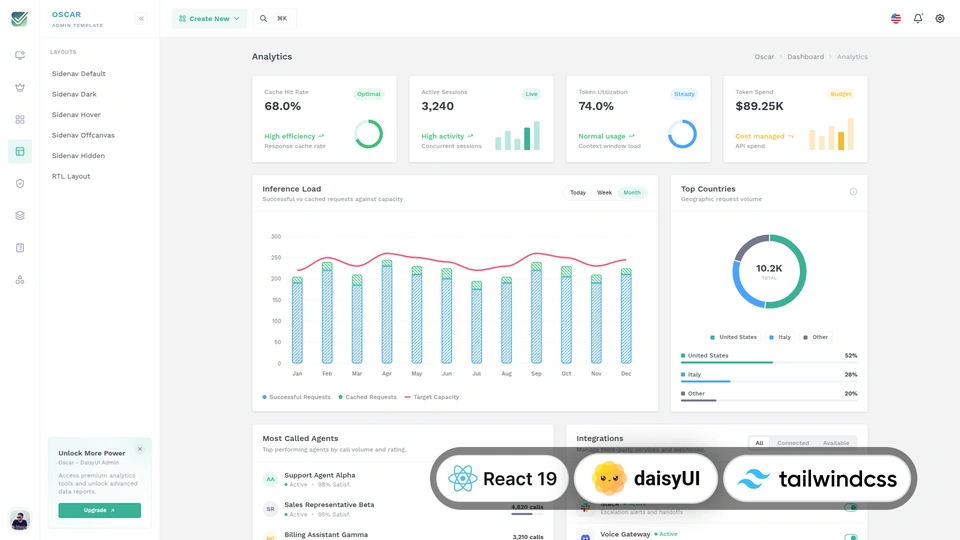
Task: Click the Support Agent Alpha AA avatar
Action: click(x=270, y=479)
